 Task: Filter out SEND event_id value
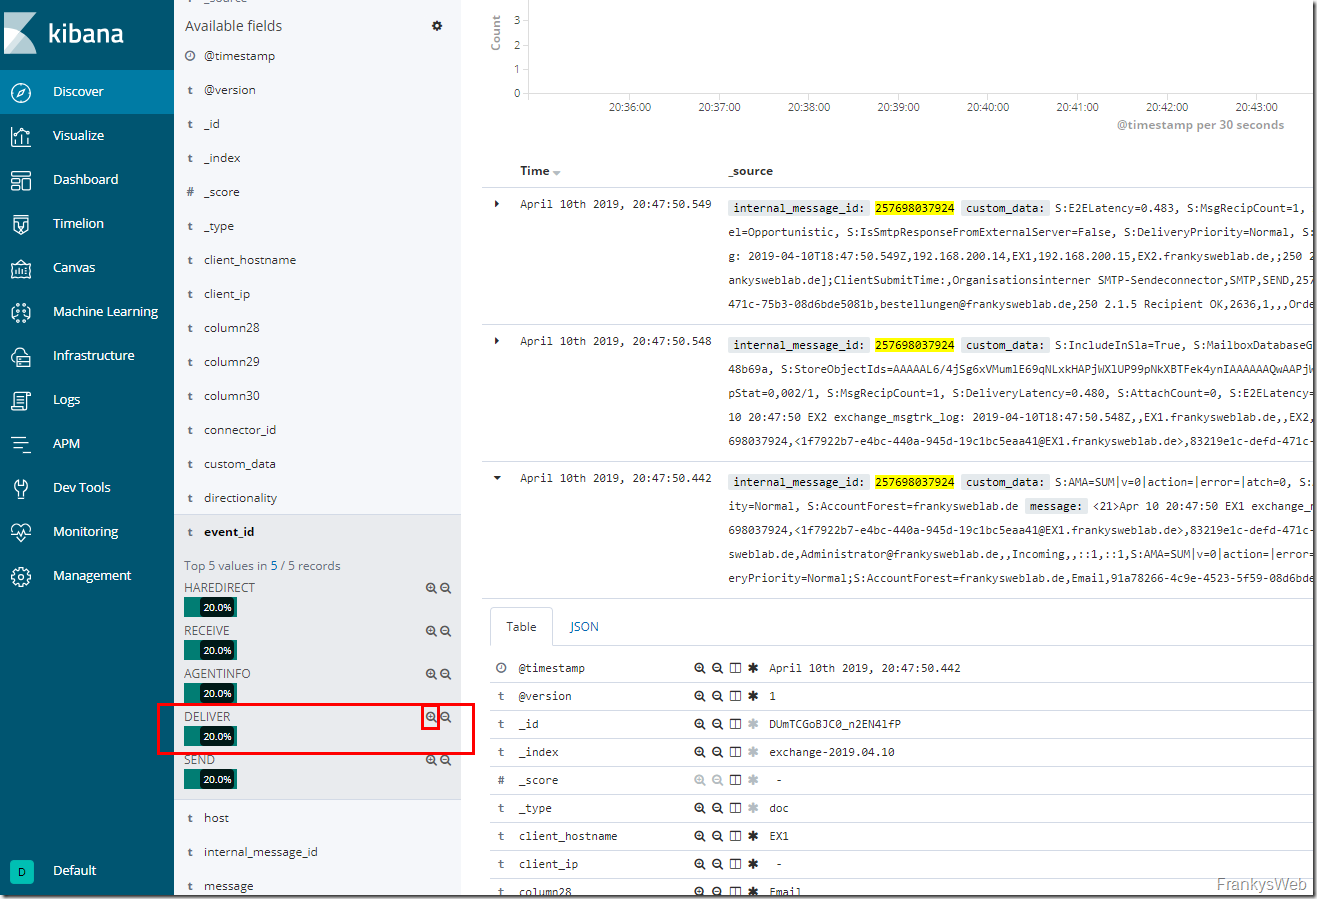[446, 760]
